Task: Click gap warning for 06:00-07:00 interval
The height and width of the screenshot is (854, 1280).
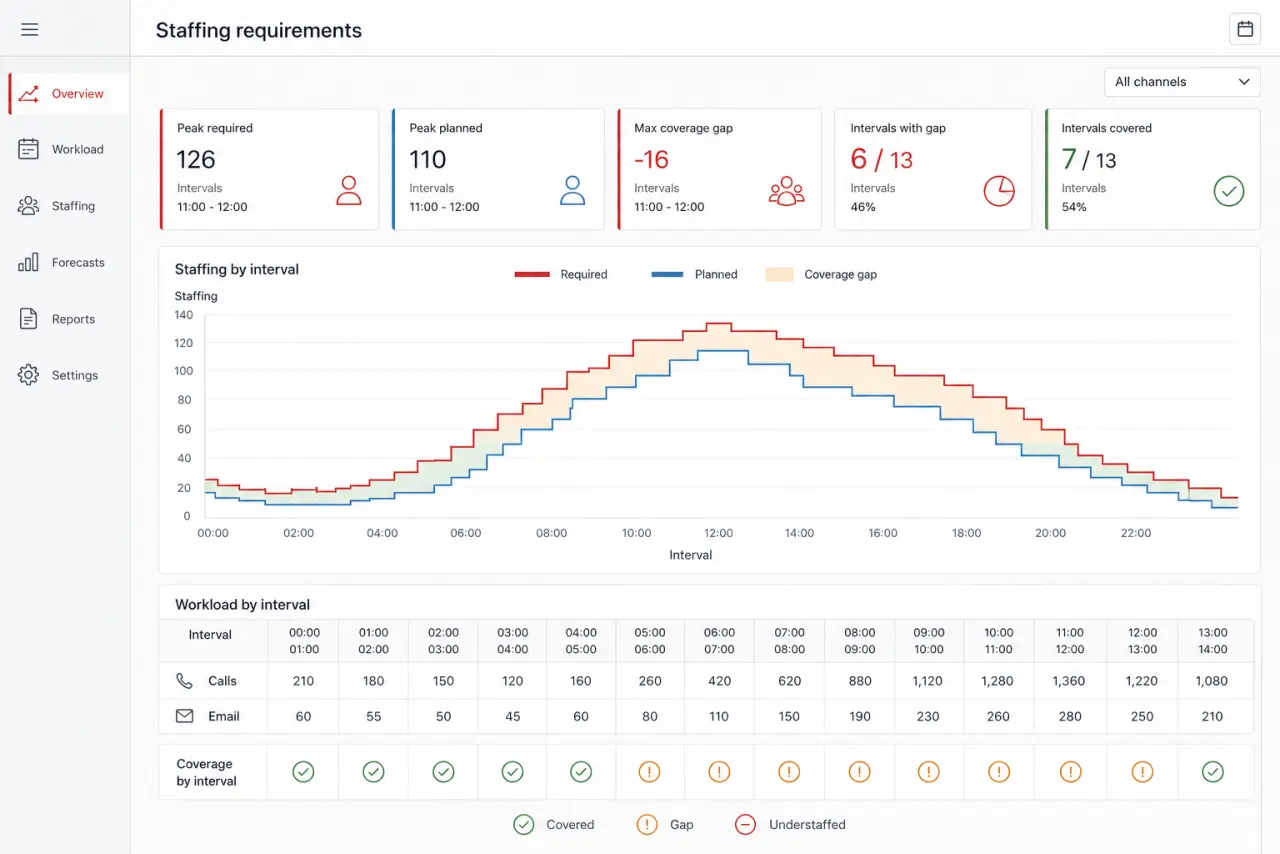Action: click(719, 771)
